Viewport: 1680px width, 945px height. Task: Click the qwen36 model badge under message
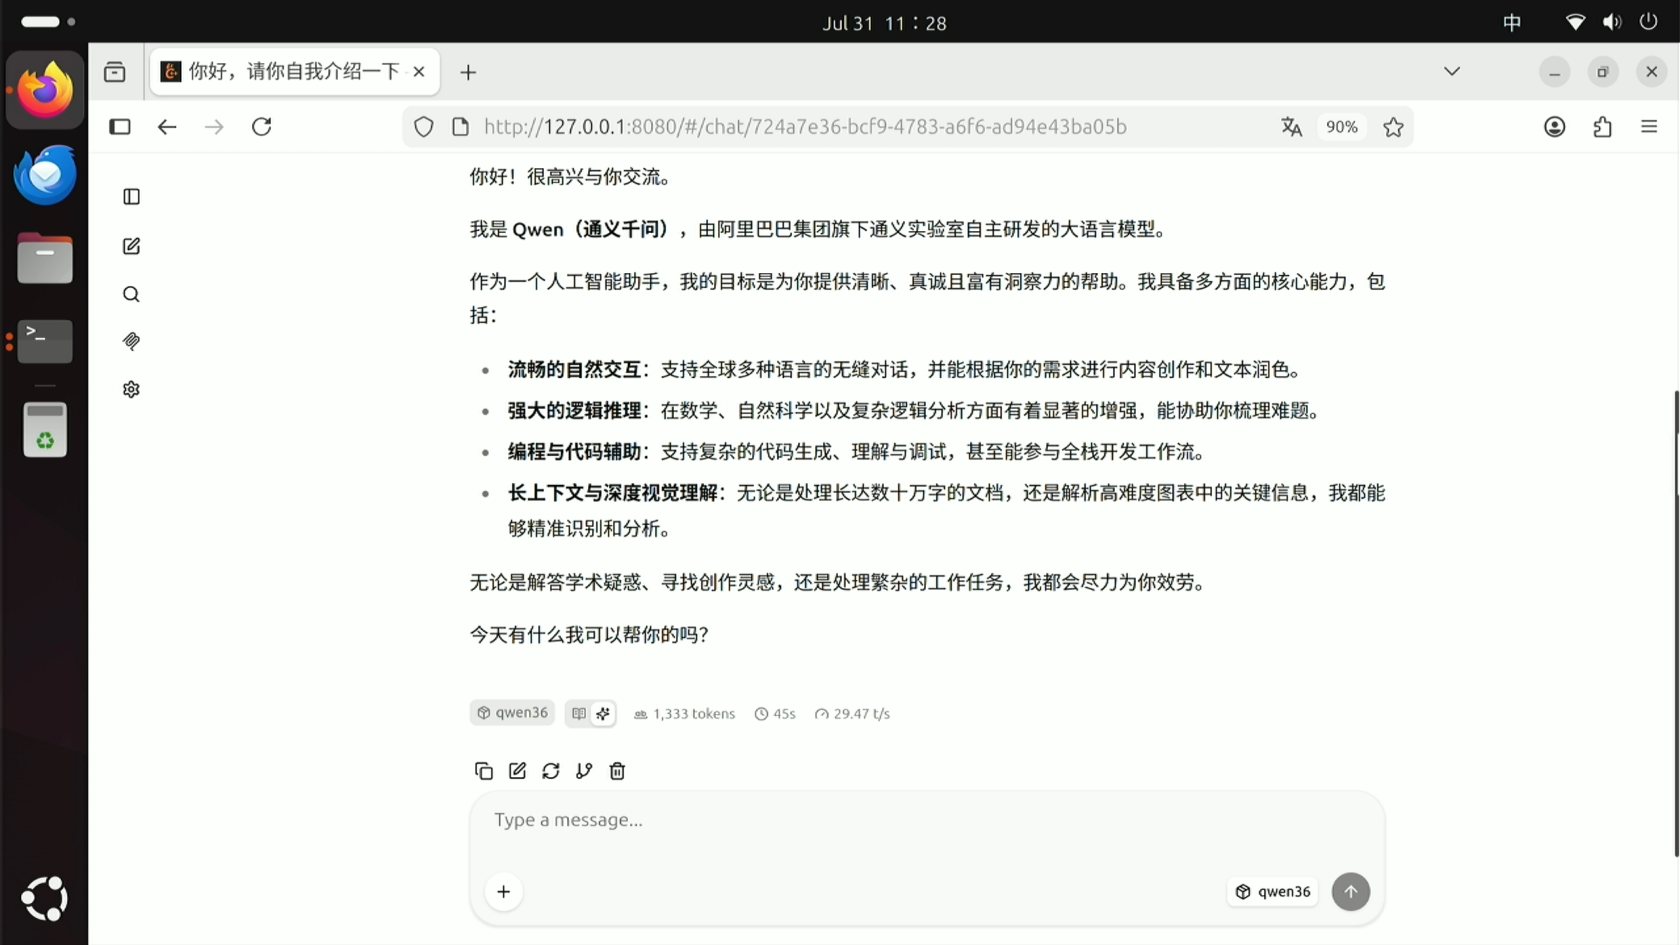(x=512, y=713)
